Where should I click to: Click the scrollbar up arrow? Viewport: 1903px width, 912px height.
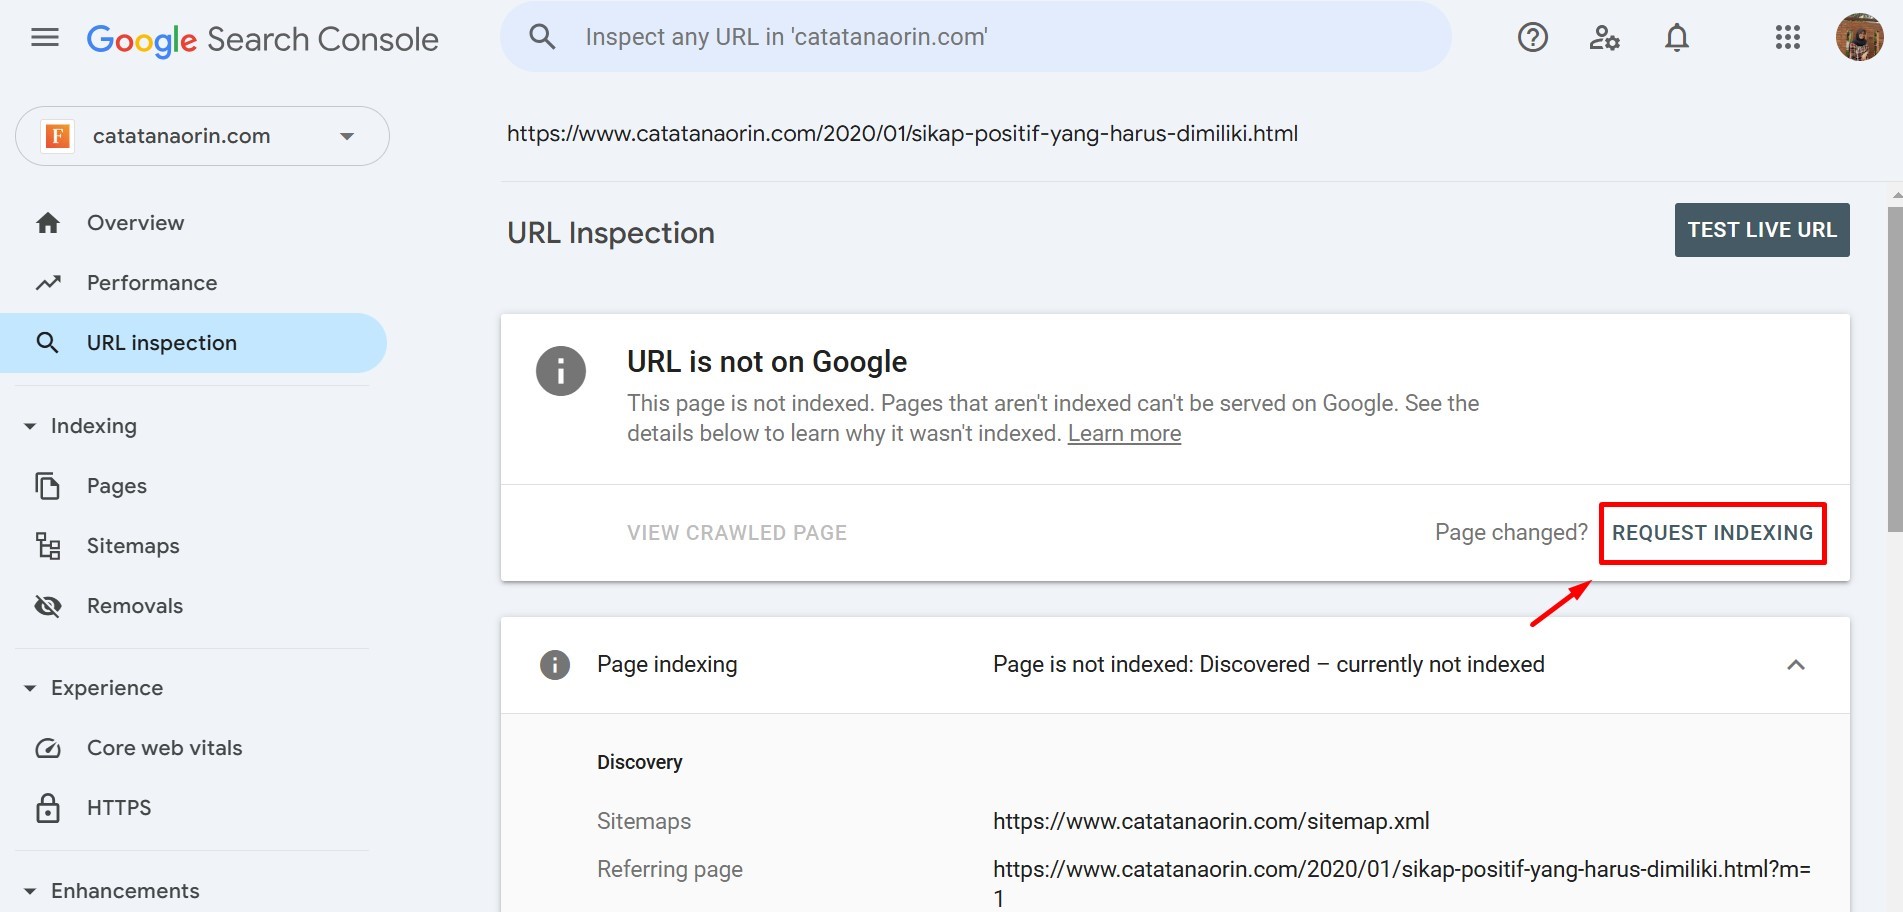point(1895,196)
